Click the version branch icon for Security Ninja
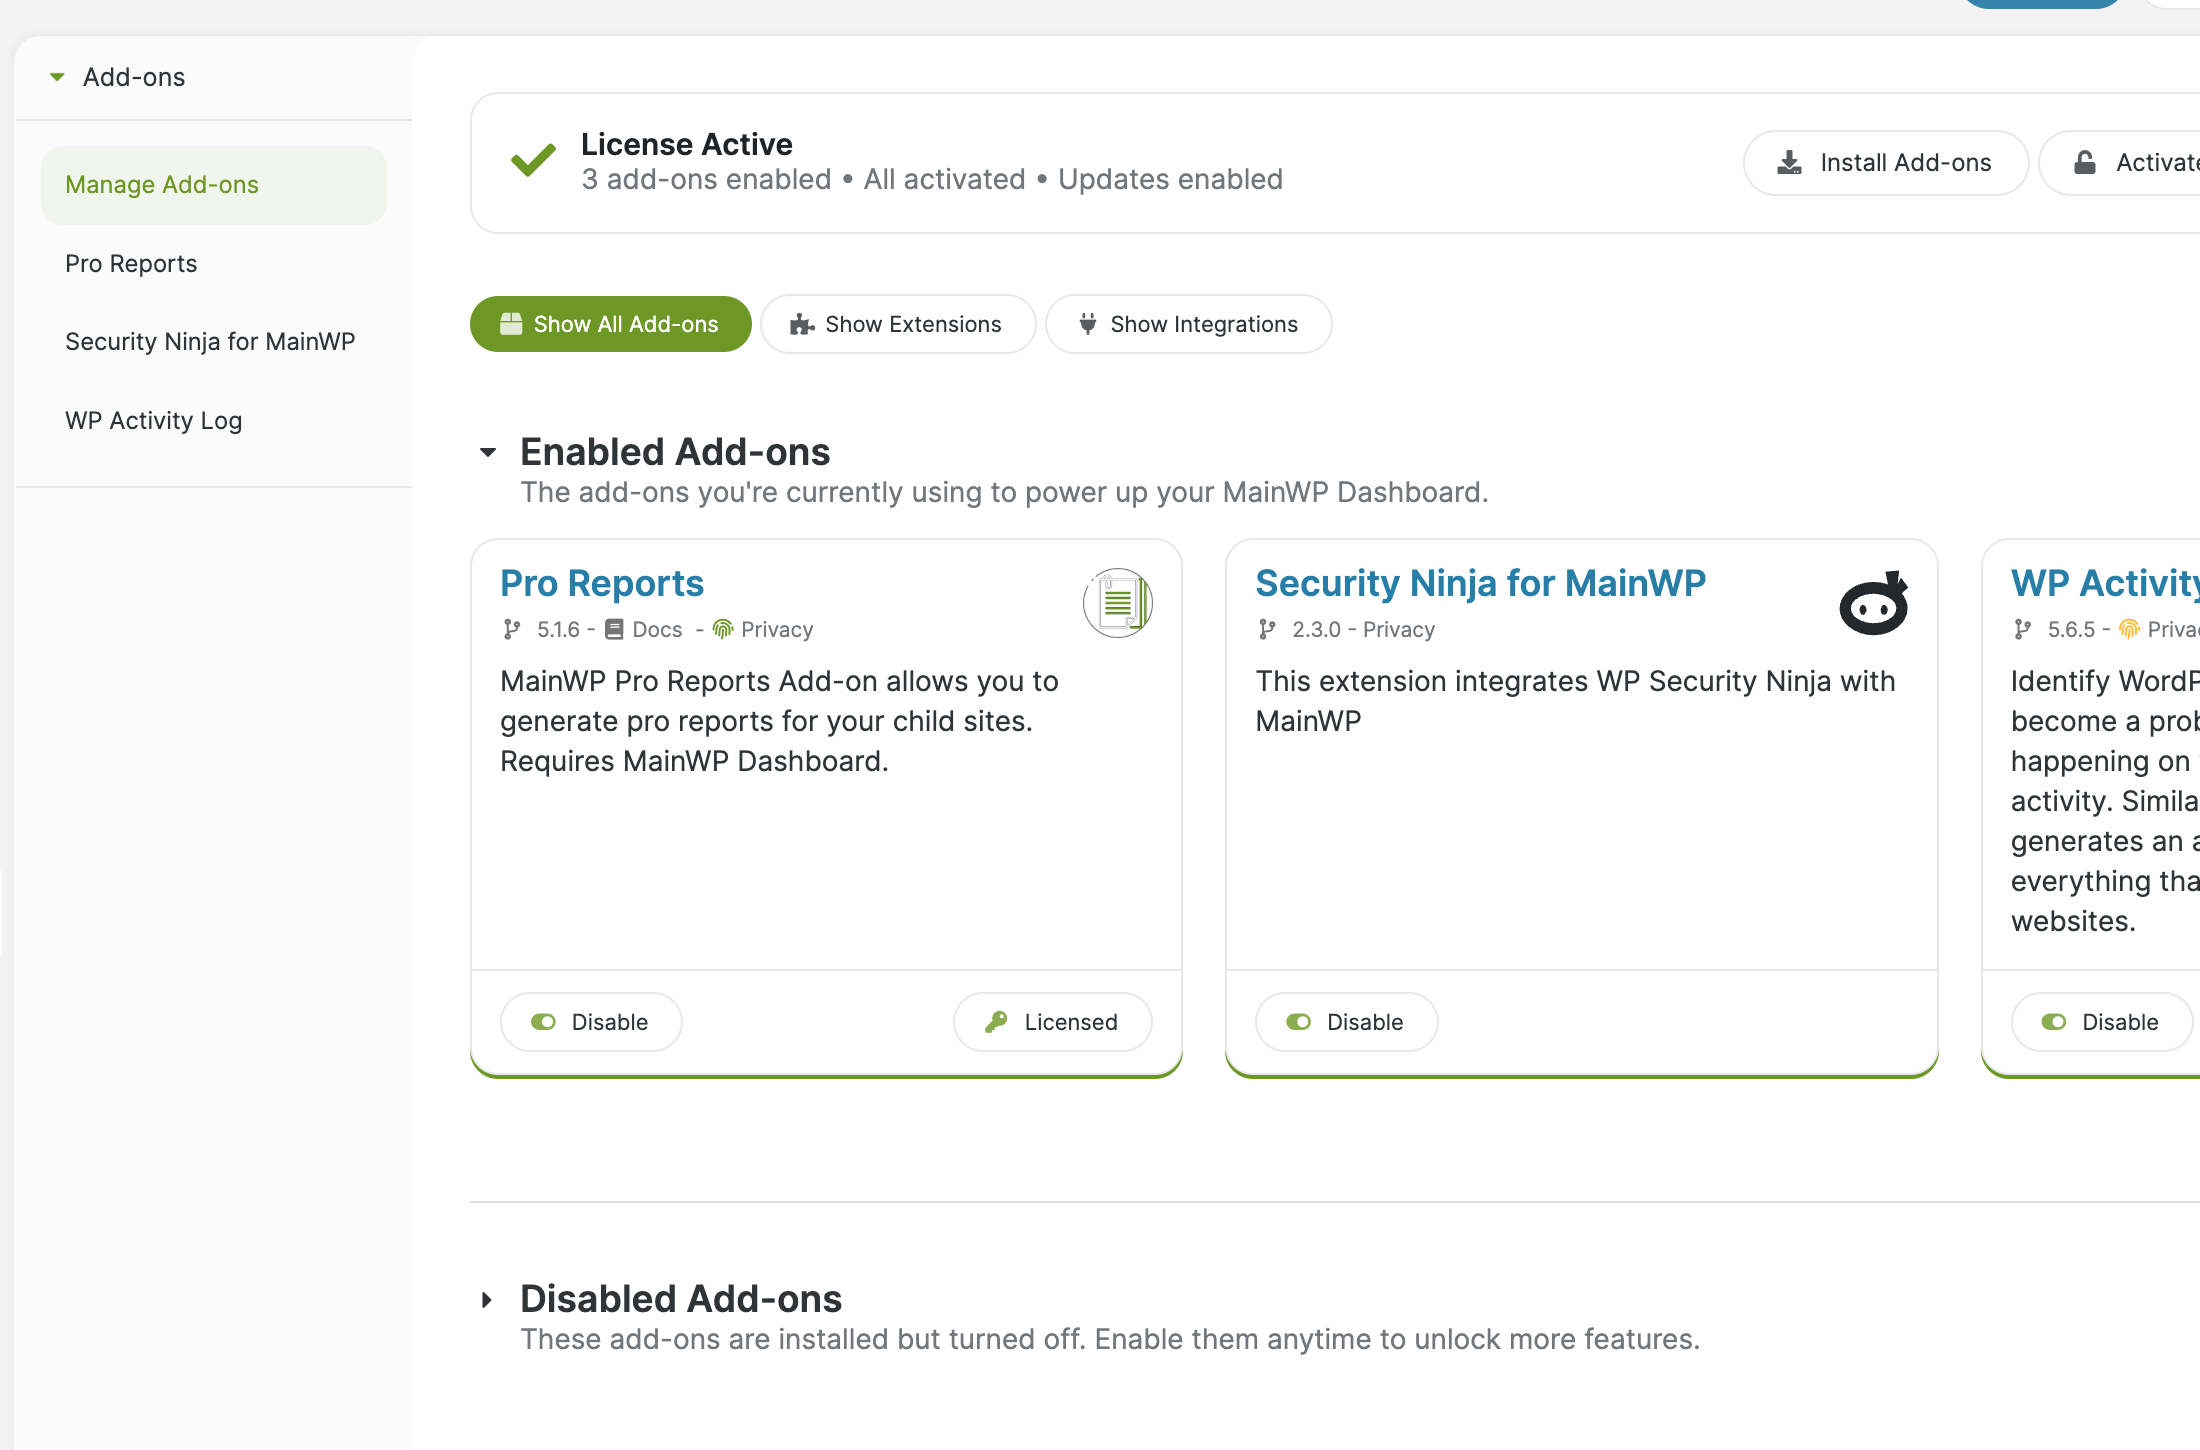The width and height of the screenshot is (2200, 1450). (x=1267, y=629)
